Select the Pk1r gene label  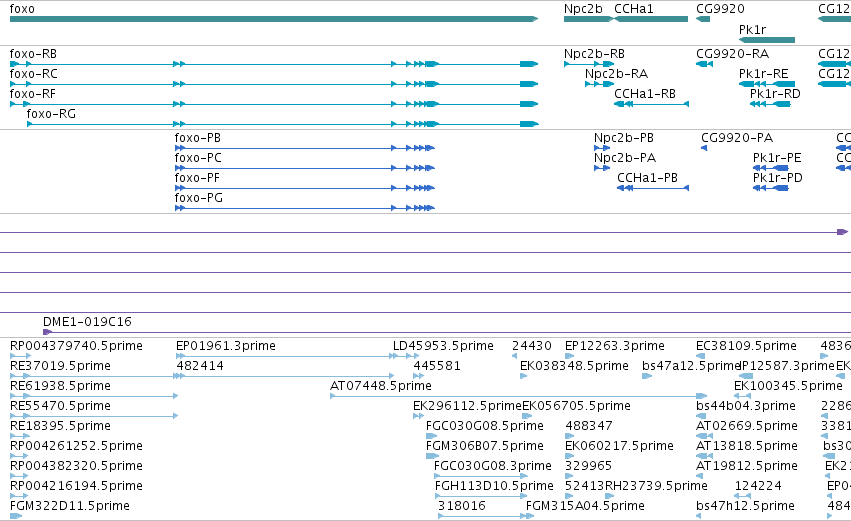752,29
